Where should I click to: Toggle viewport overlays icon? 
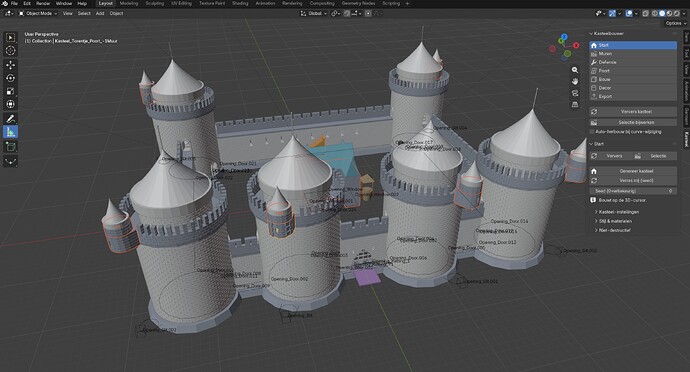coord(629,14)
